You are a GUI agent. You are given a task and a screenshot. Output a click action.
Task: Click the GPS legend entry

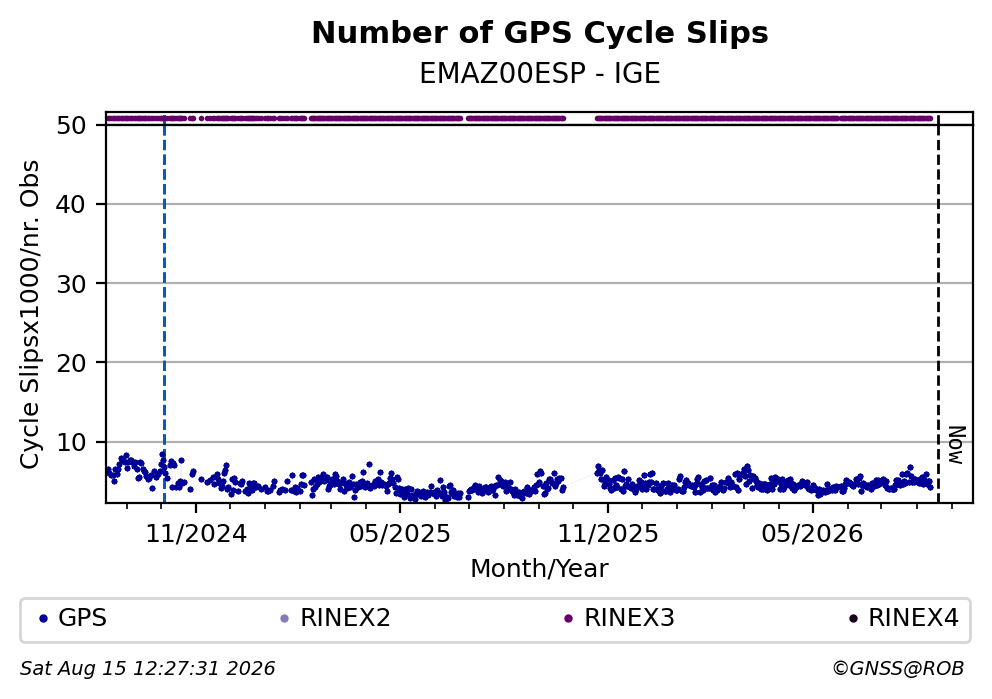pos(73,617)
